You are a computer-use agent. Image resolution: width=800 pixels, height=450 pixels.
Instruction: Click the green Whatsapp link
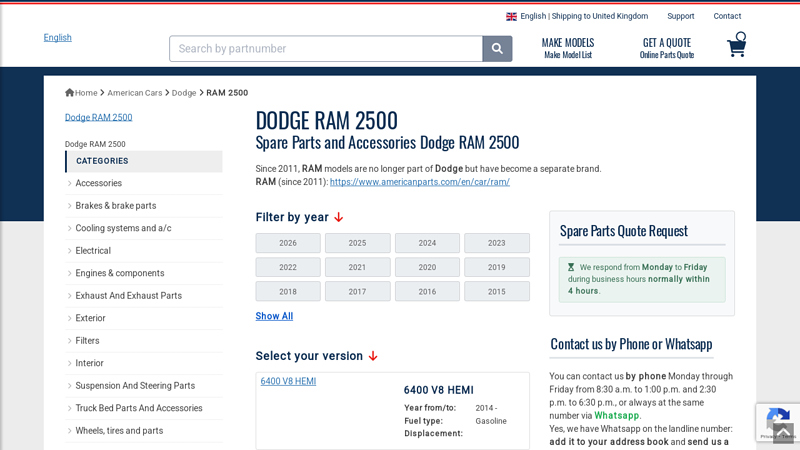(616, 415)
